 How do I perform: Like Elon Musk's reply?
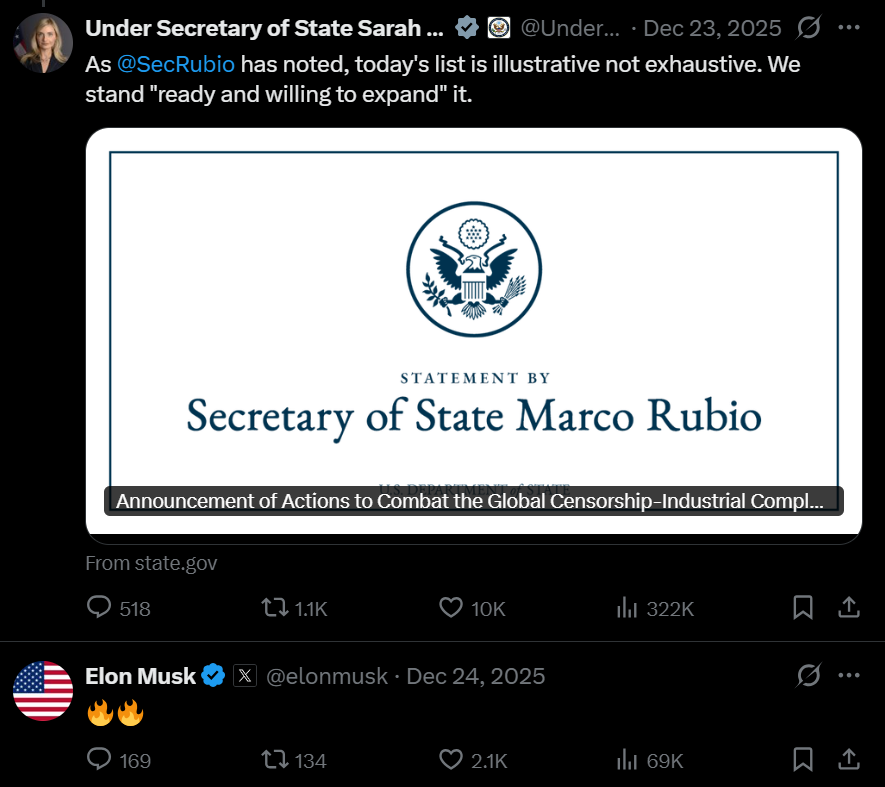coord(452,760)
